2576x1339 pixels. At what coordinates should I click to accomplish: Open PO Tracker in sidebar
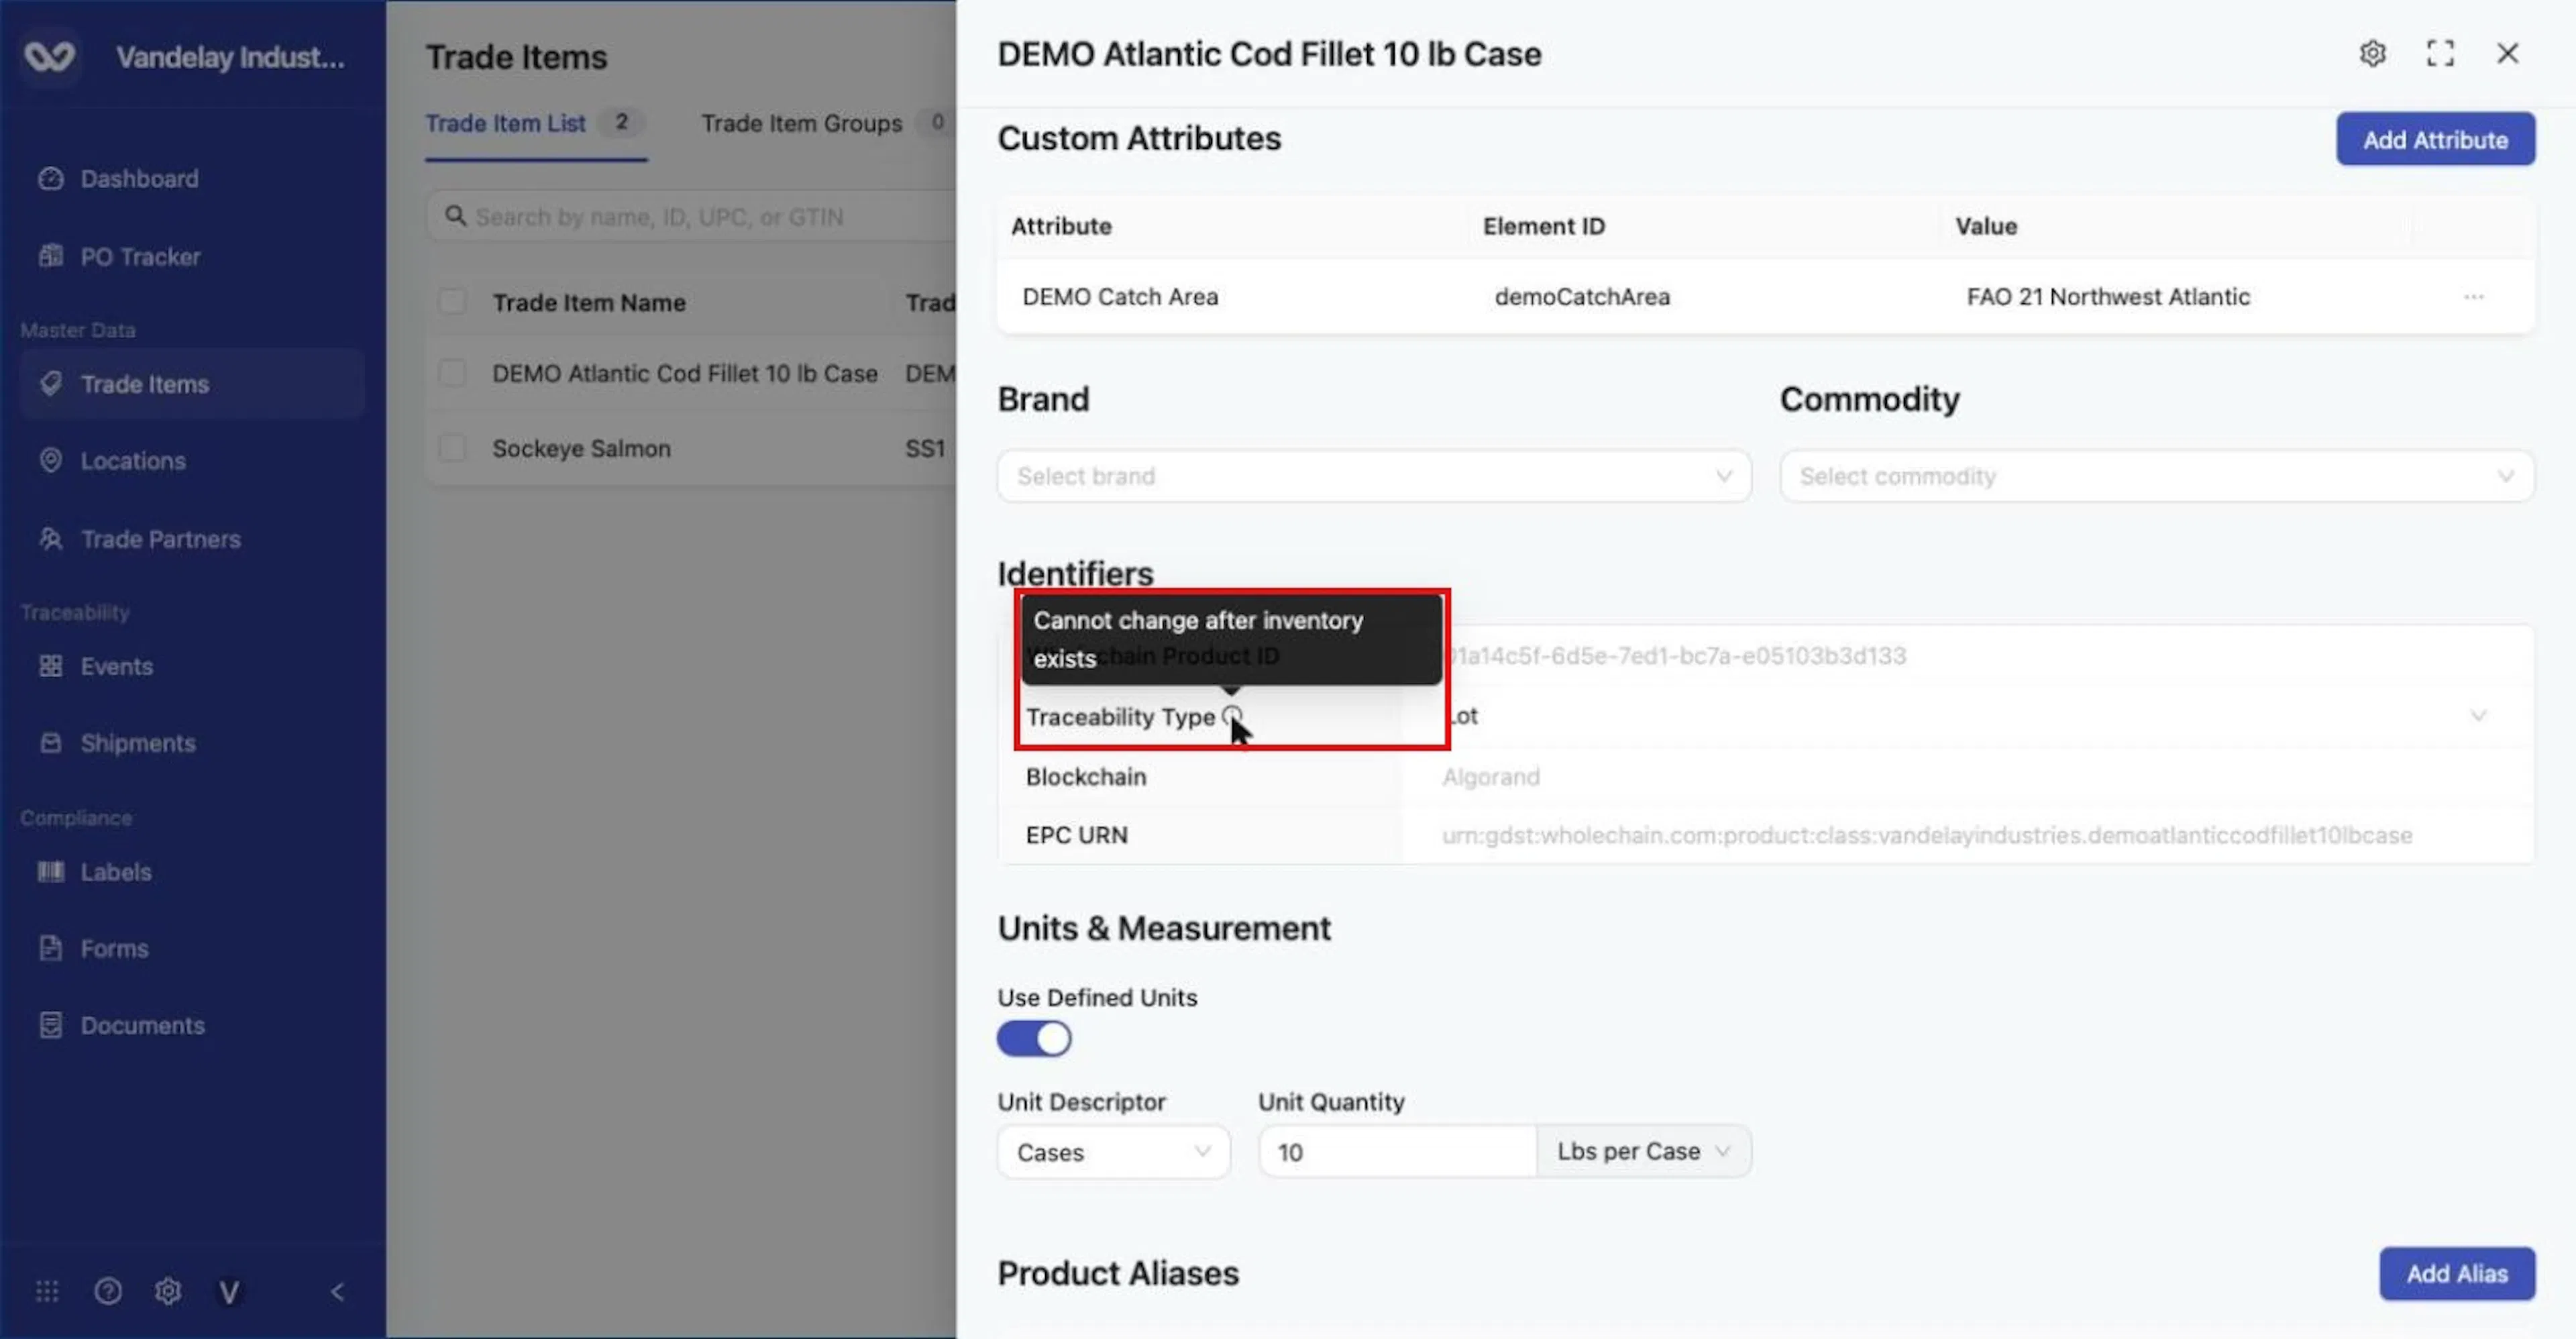click(x=140, y=257)
